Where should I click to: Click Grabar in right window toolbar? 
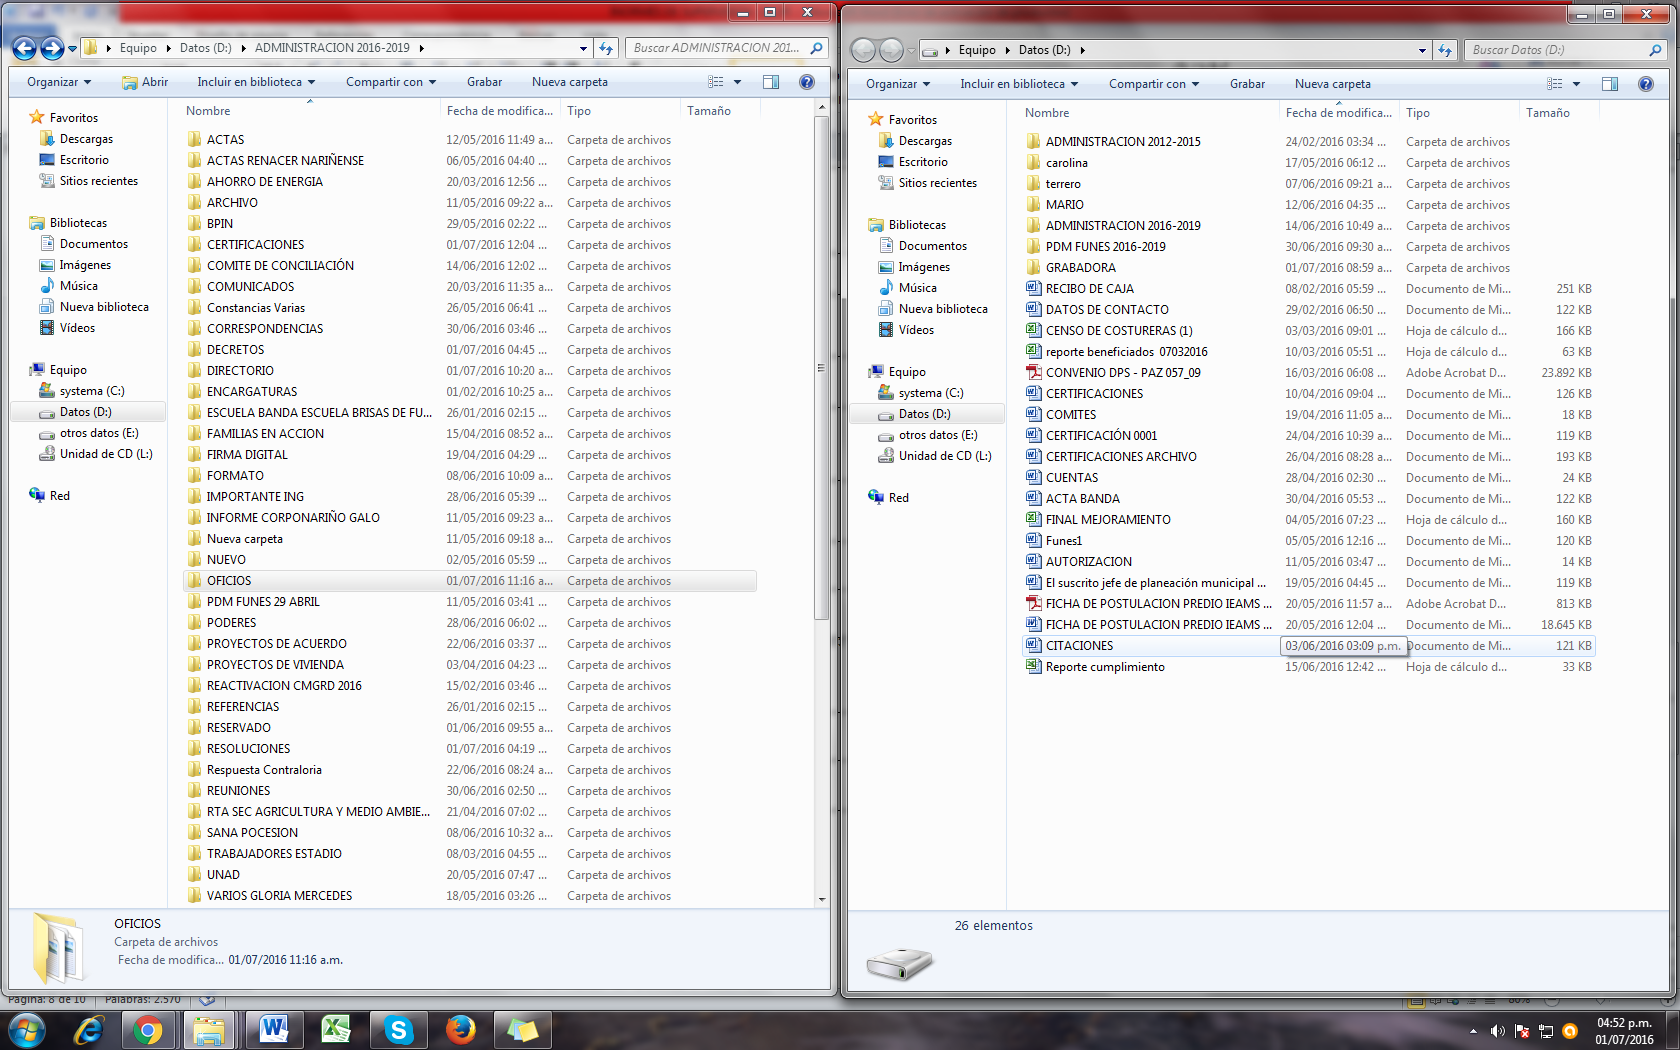[1247, 84]
